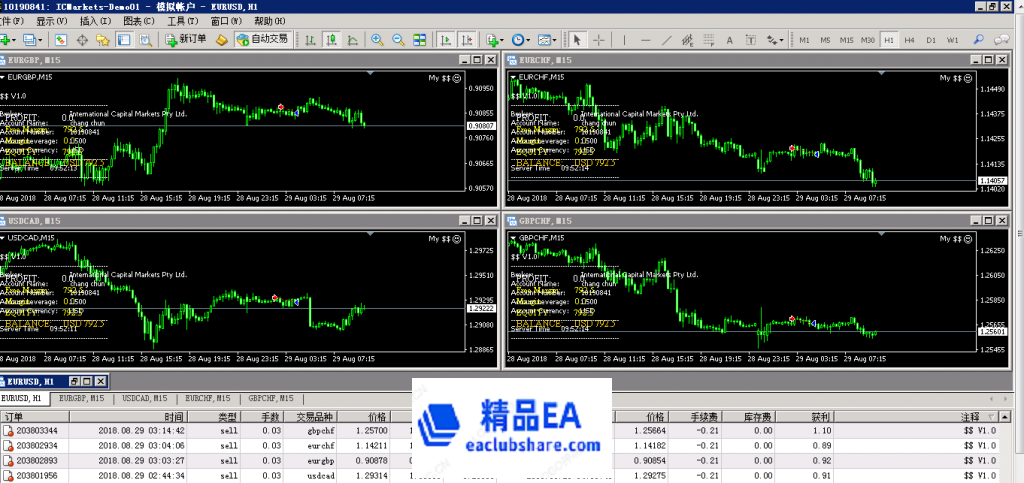
Task: Select the text label (A) tool
Action: 727,40
